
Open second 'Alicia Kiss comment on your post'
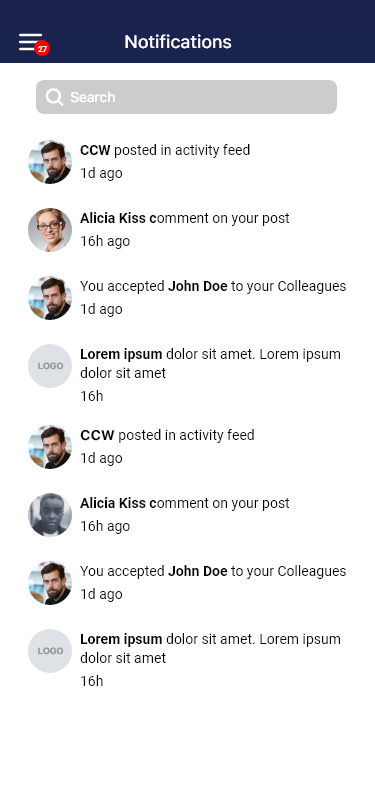click(x=188, y=515)
